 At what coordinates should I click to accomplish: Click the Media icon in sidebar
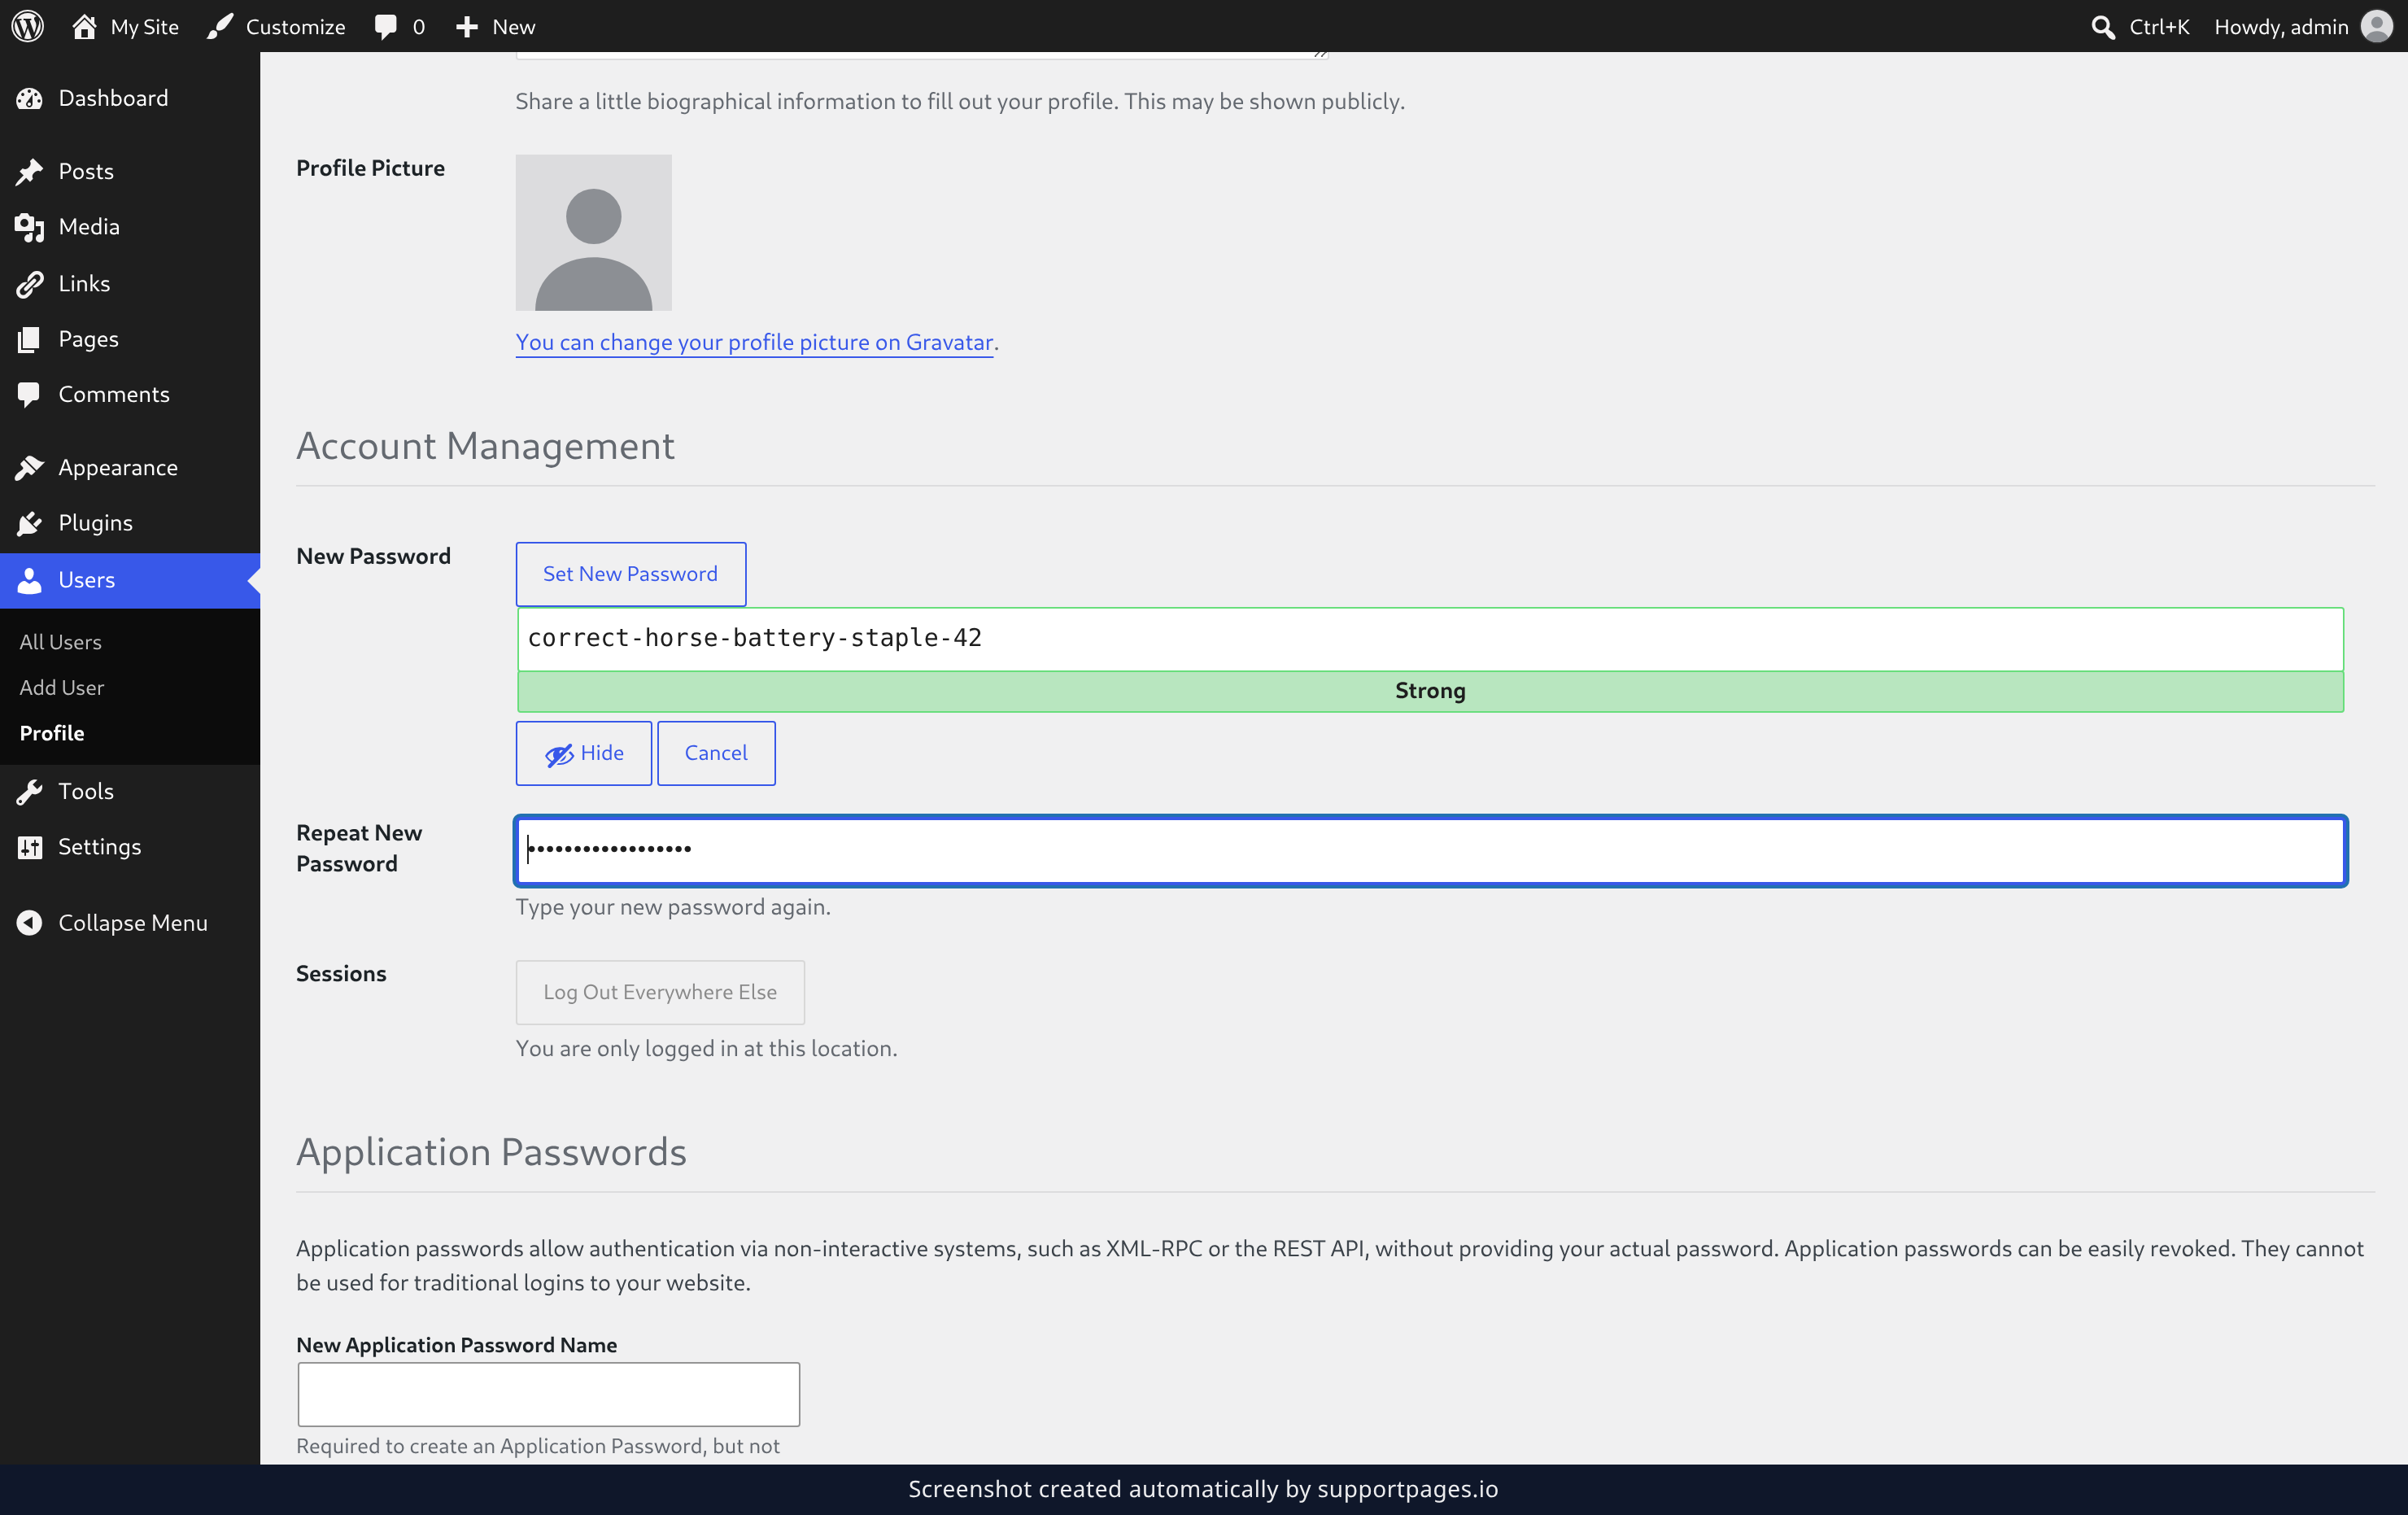(x=29, y=227)
